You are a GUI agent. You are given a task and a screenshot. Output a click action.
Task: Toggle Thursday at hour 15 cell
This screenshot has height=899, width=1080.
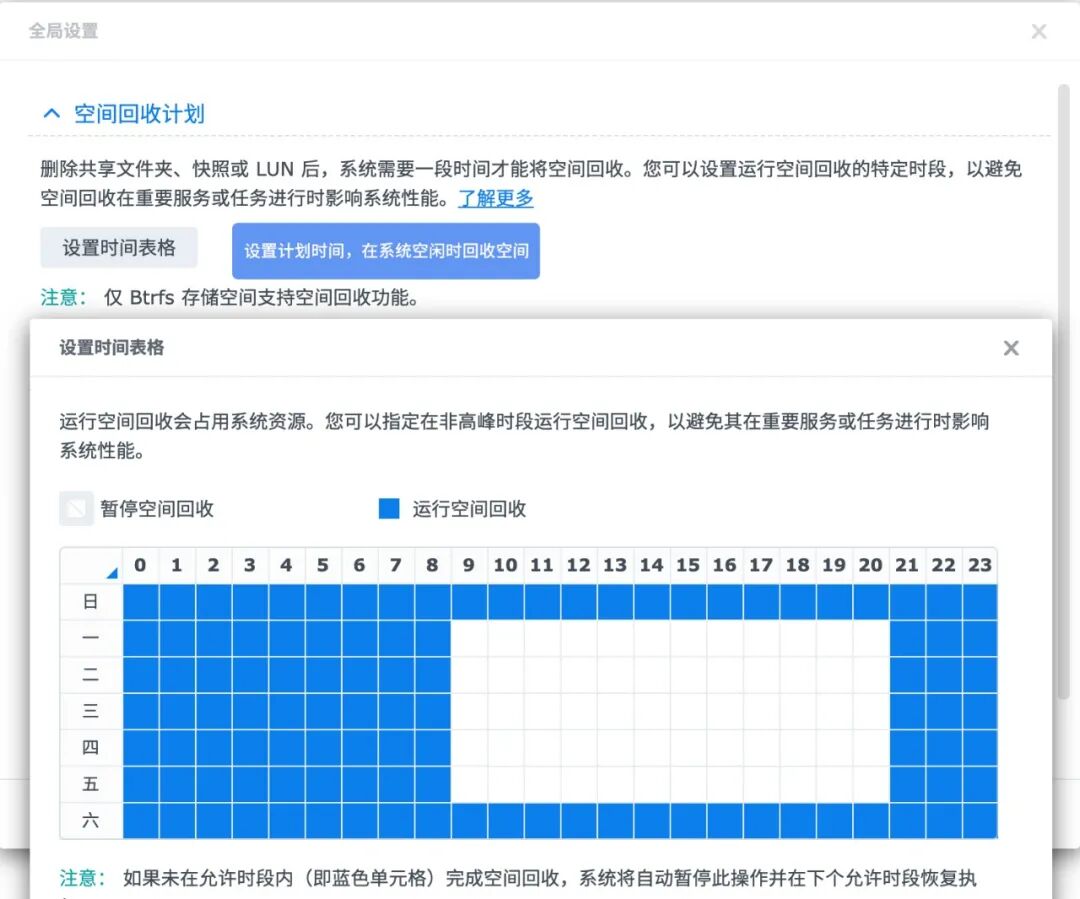(x=688, y=748)
